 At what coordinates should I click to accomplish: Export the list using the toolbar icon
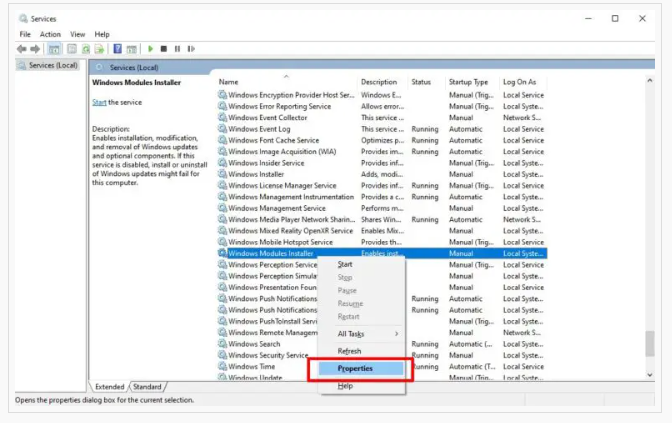pos(99,49)
